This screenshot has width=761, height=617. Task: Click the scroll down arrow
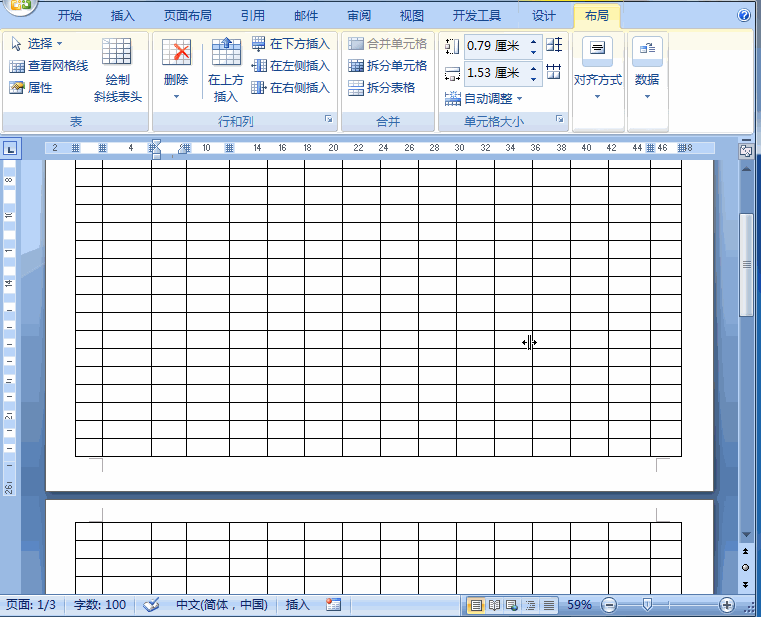pos(746,534)
